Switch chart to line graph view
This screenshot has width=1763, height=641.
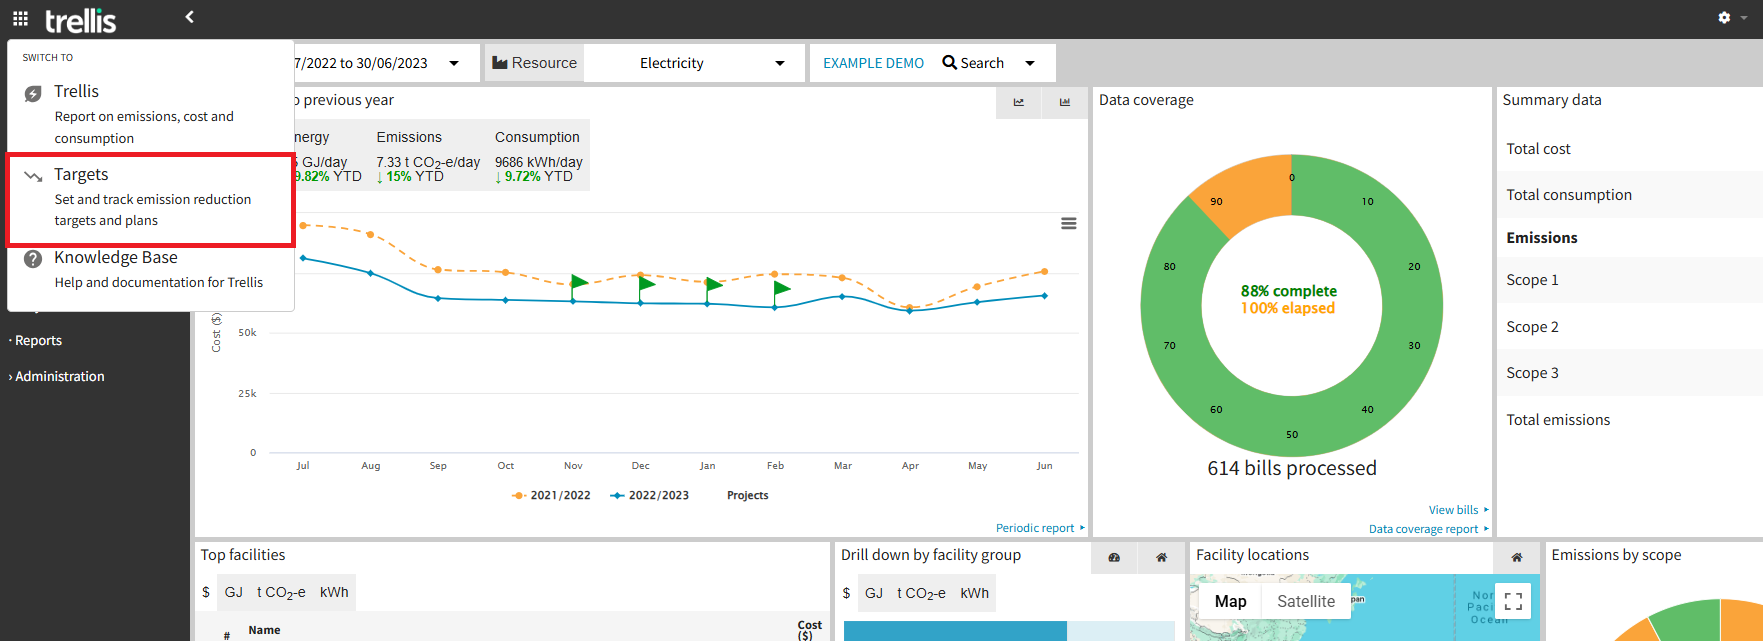tap(1019, 102)
